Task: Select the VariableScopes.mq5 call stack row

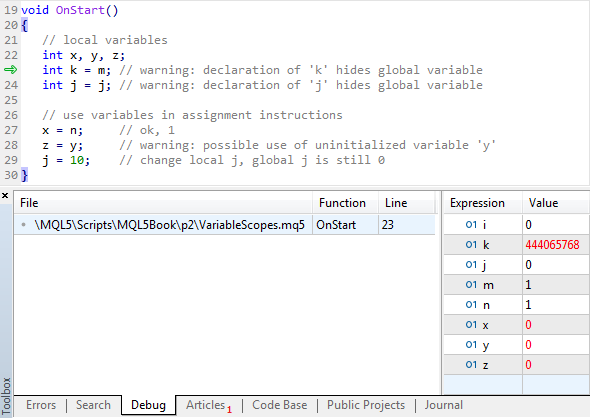Action: pos(224,225)
